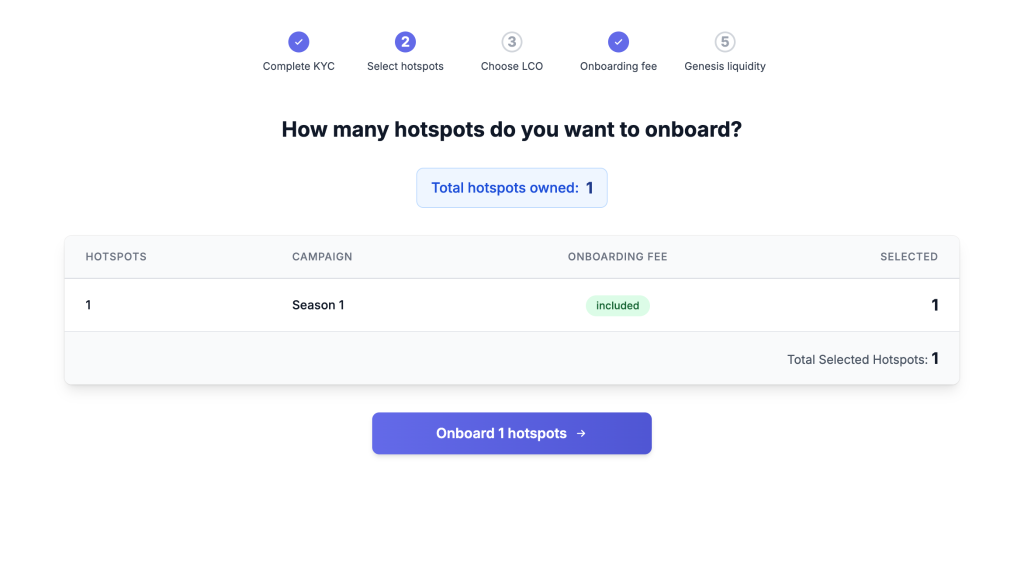Click the Onboarding fee checkmark icon
This screenshot has height=569, width=1024.
pyautogui.click(x=618, y=42)
